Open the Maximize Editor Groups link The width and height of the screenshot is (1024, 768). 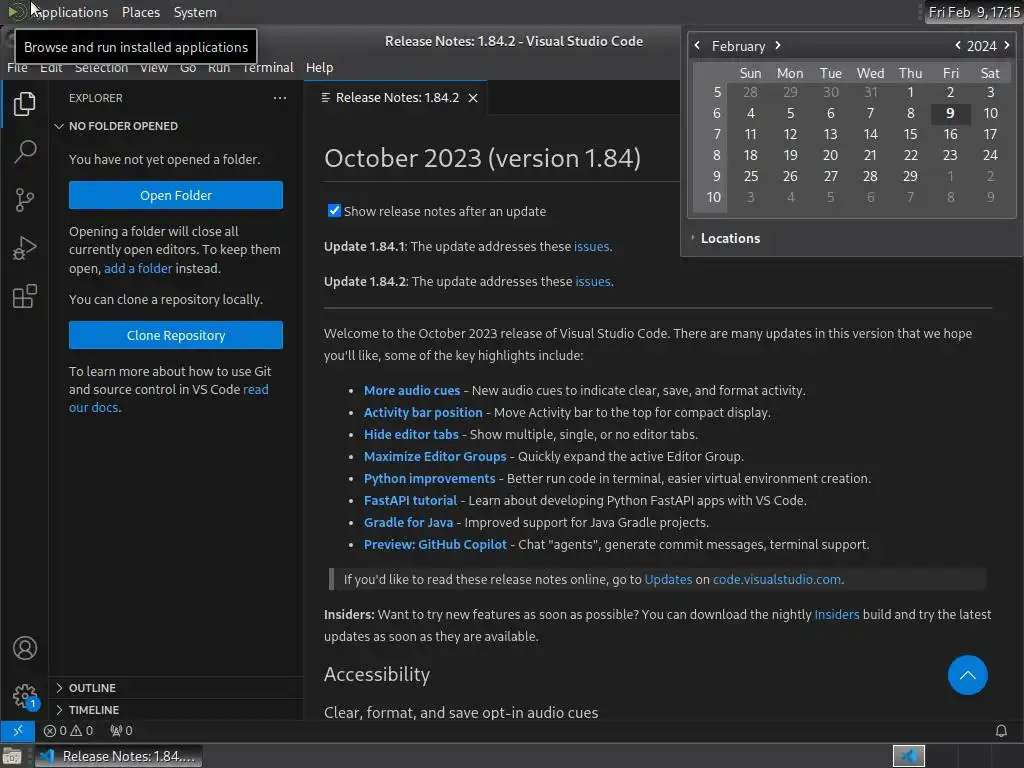435,456
